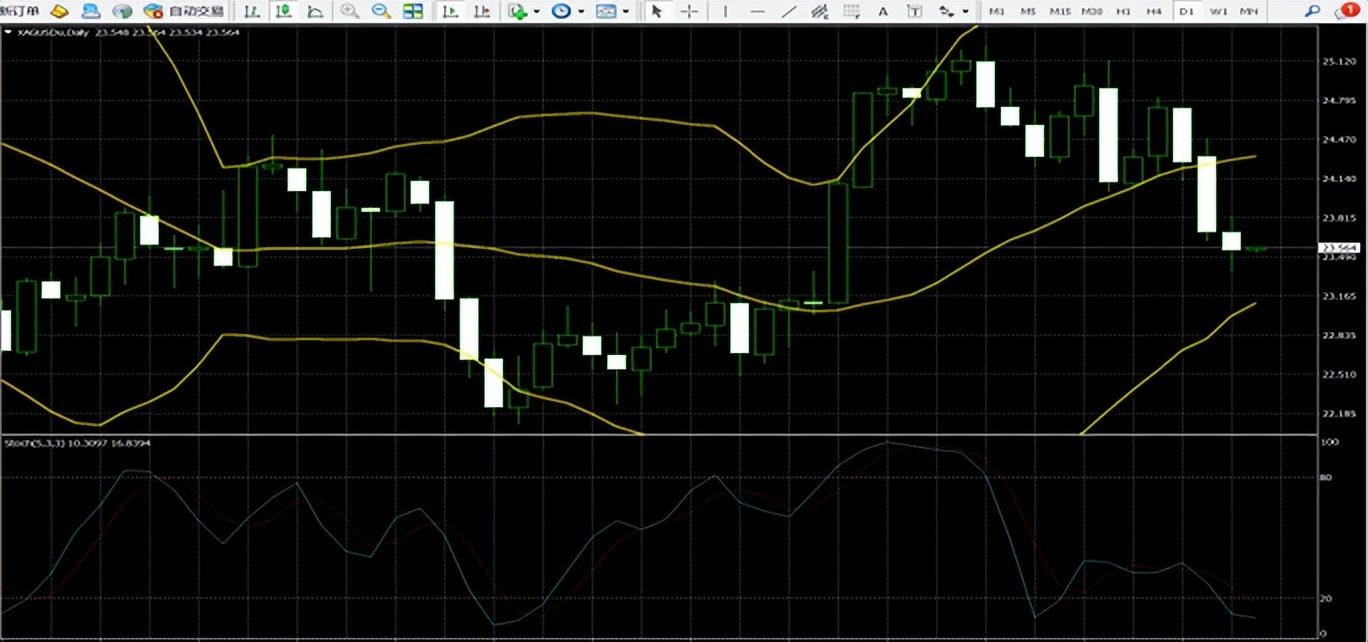Image resolution: width=1368 pixels, height=642 pixels.
Task: Select the W1 weekly timeframe
Action: pyautogui.click(x=1217, y=11)
